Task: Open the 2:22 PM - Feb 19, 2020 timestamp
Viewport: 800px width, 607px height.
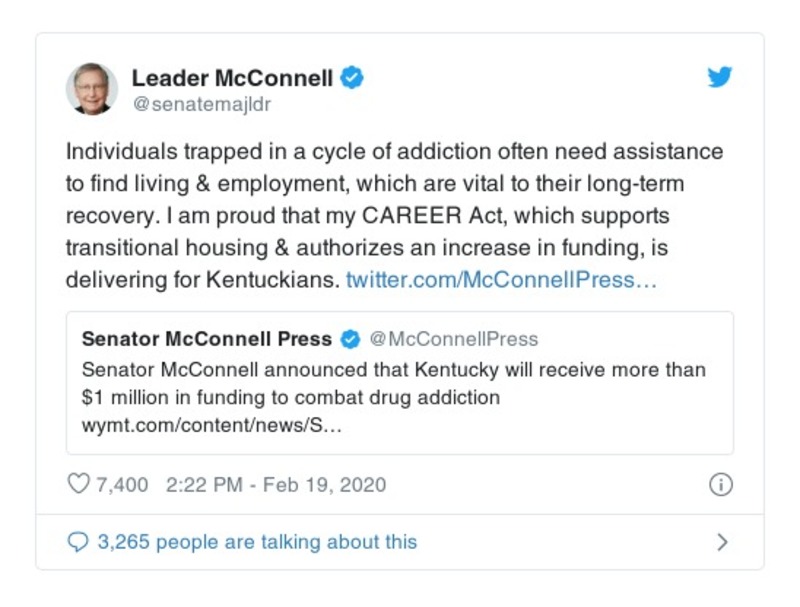Action: [x=276, y=485]
